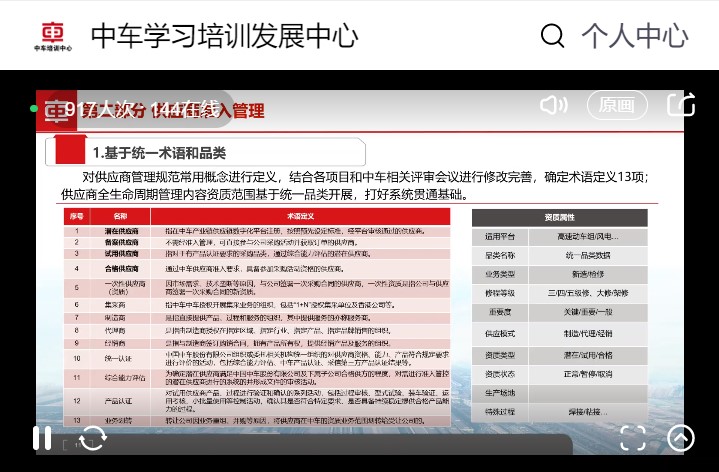Click the 关键/重要/一般 value
This screenshot has width=719, height=472.
pyautogui.click(x=588, y=312)
